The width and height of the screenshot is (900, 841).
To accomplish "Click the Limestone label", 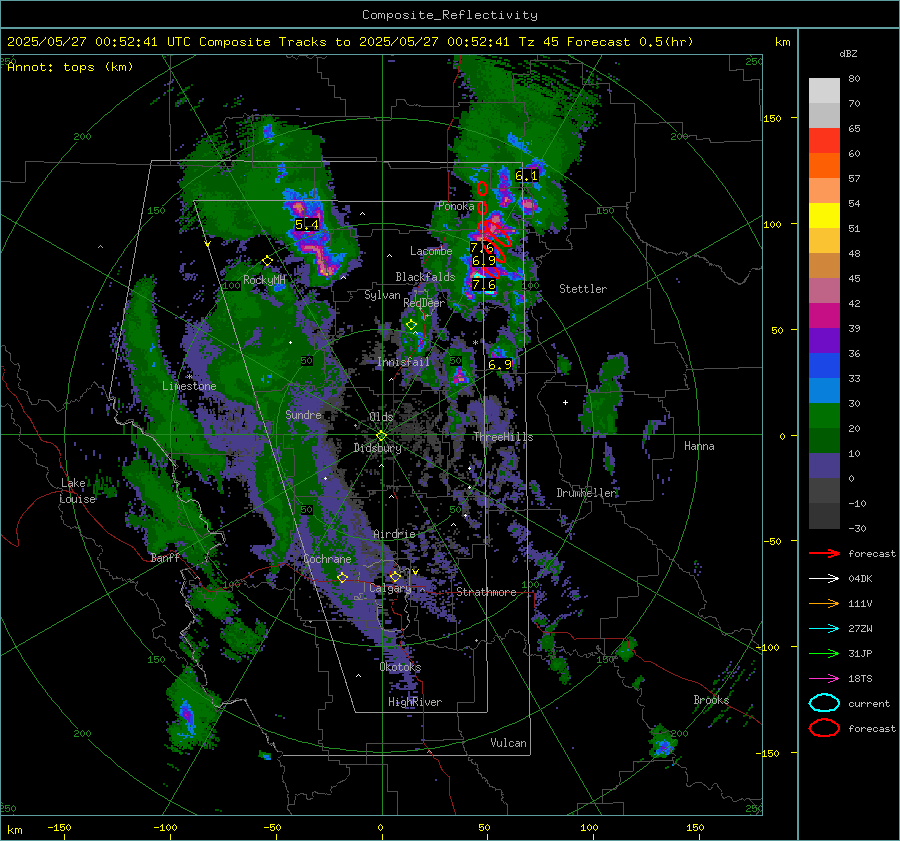I will pos(189,386).
